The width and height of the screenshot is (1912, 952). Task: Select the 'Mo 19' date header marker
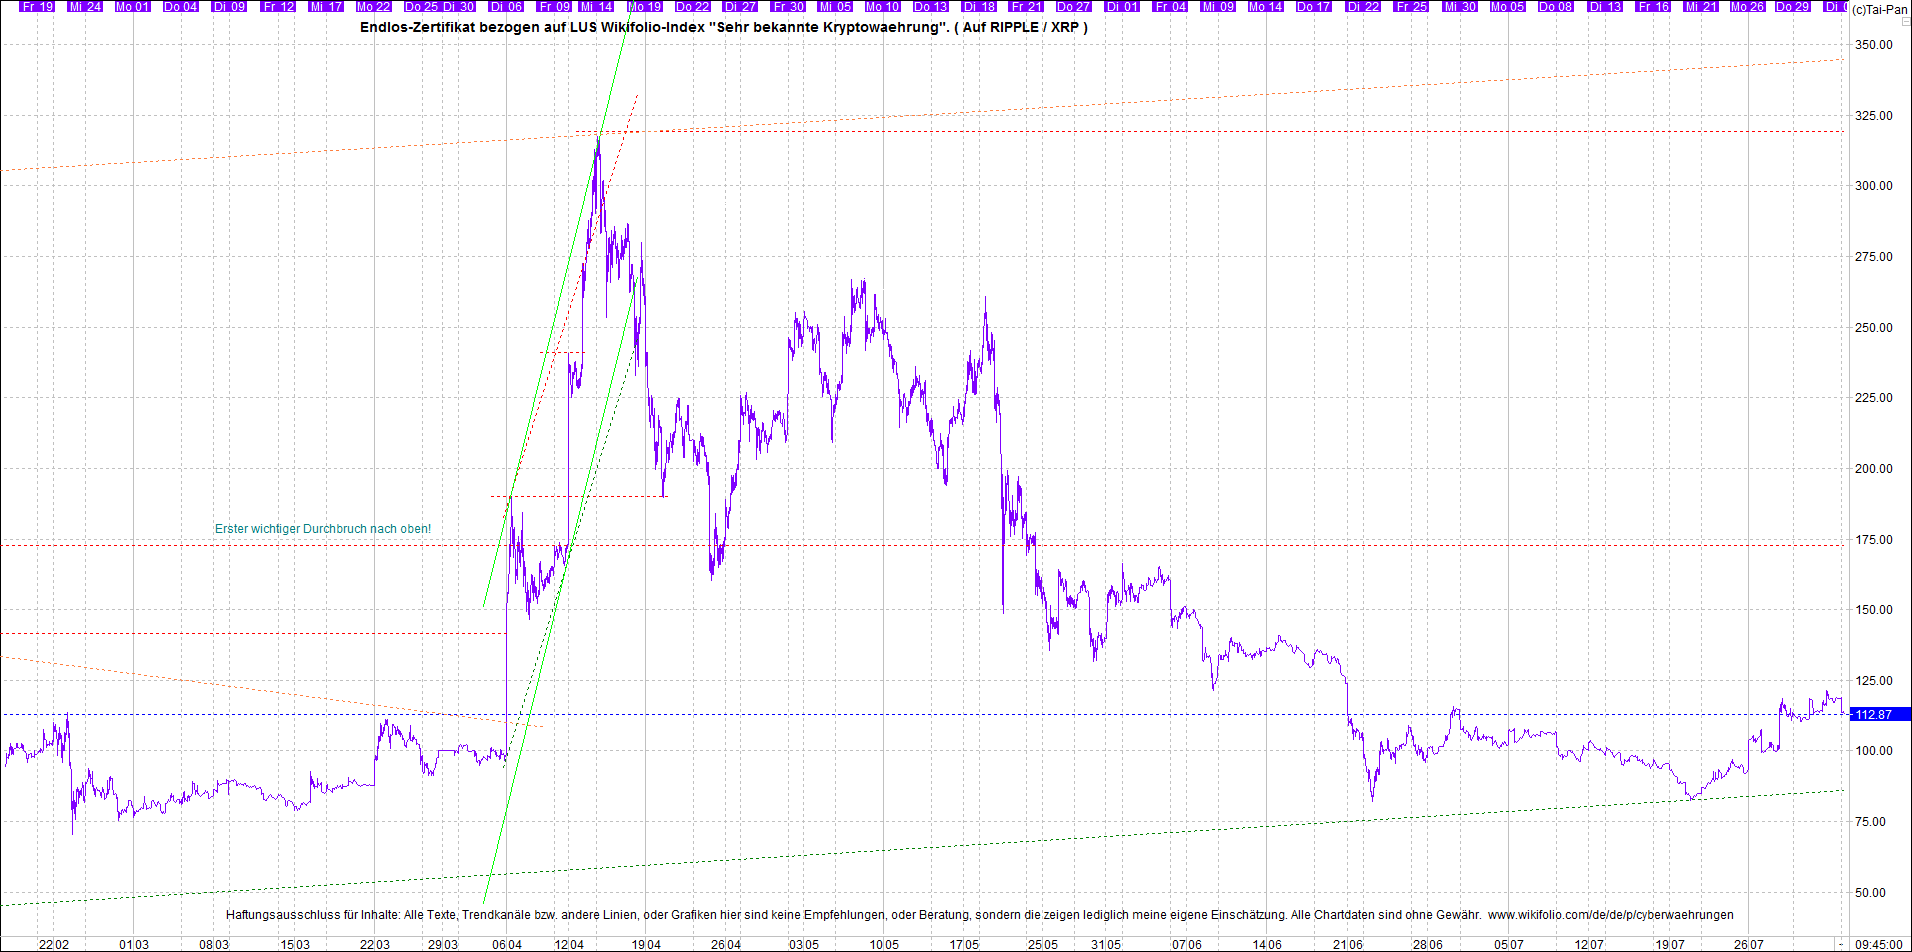(644, 6)
